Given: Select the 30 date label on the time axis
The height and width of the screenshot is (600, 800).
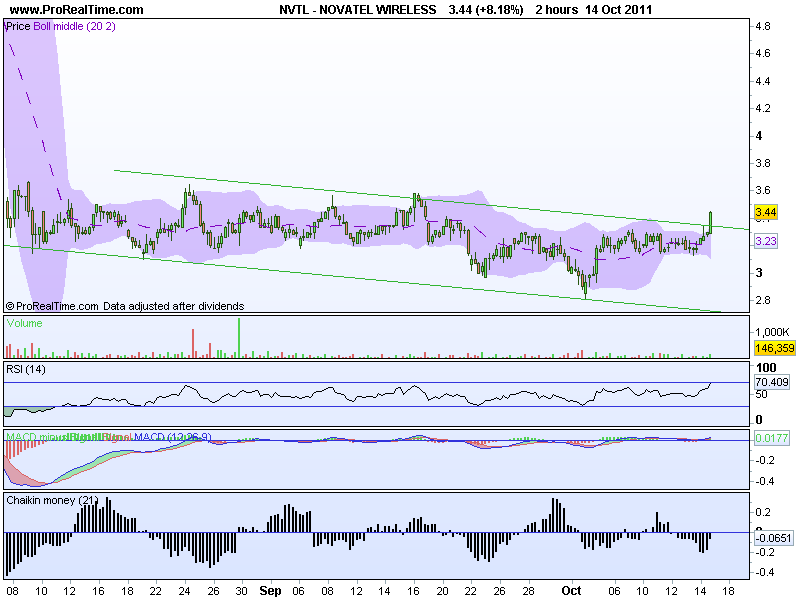Looking at the screenshot, I should coord(241,591).
